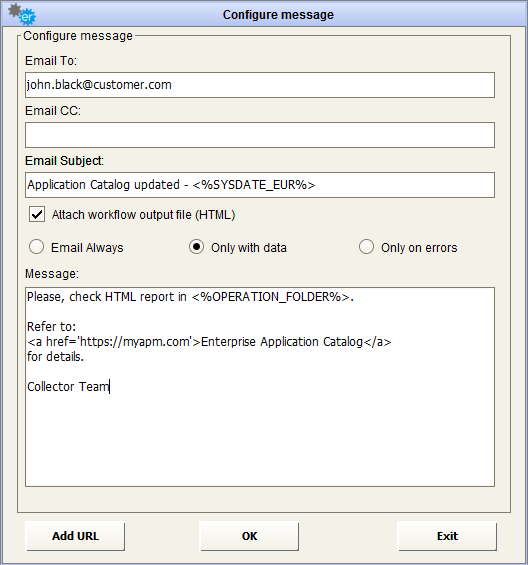Focus the Email To input field
The width and height of the screenshot is (528, 565).
[x=260, y=85]
